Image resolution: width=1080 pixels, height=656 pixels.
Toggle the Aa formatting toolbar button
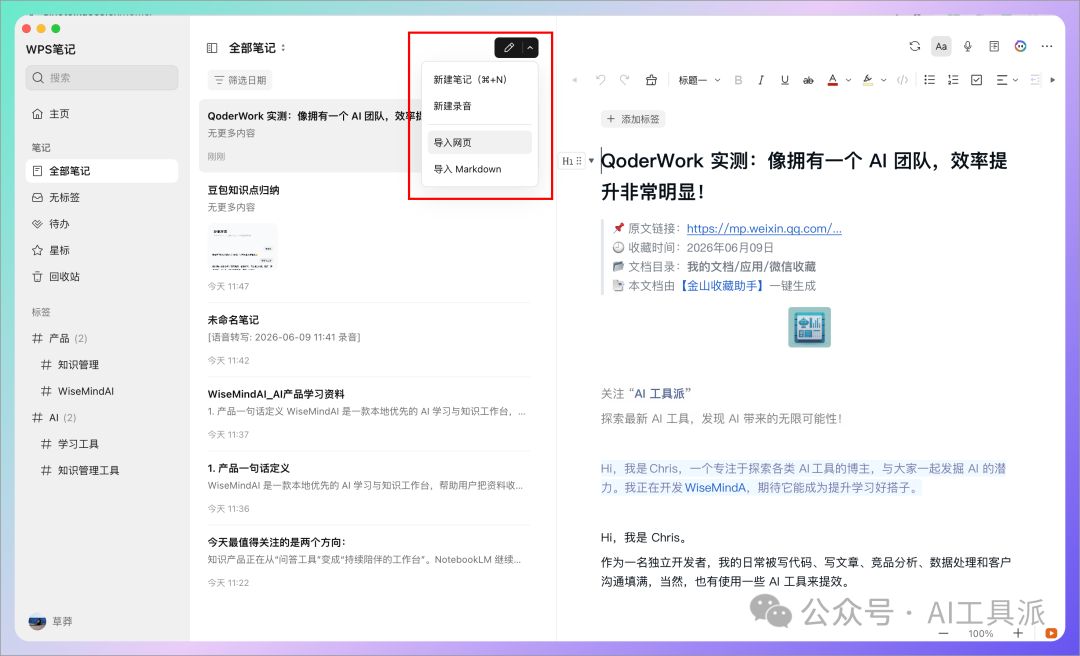coord(941,46)
